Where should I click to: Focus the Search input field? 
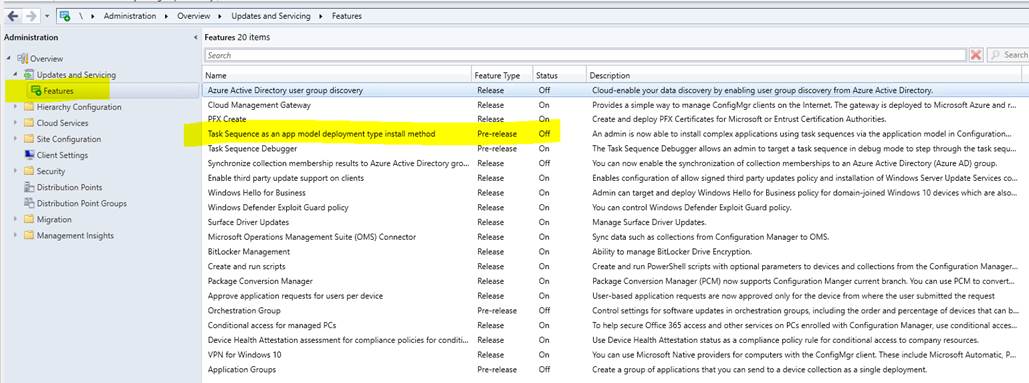point(585,55)
